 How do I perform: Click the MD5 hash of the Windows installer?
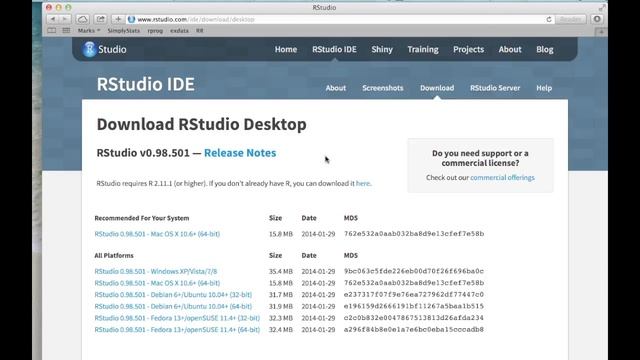click(x=414, y=271)
